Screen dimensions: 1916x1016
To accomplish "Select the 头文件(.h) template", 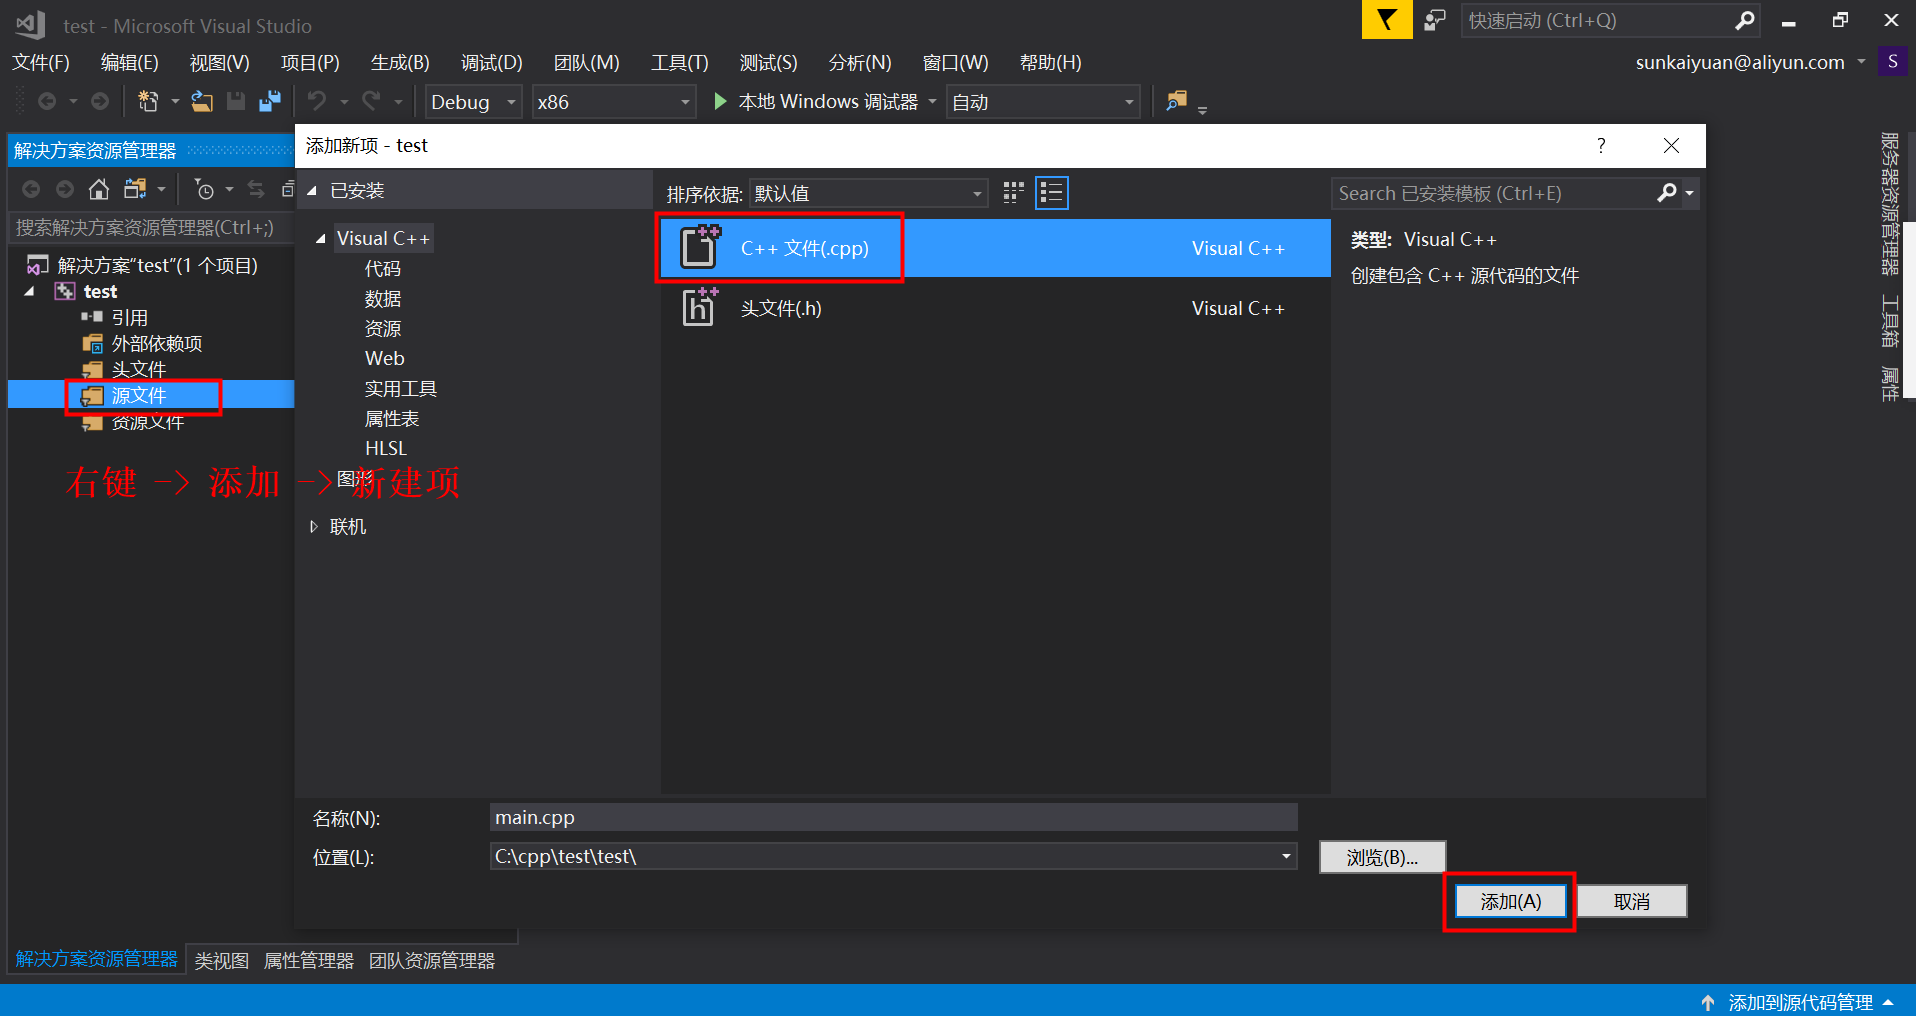I will point(995,308).
